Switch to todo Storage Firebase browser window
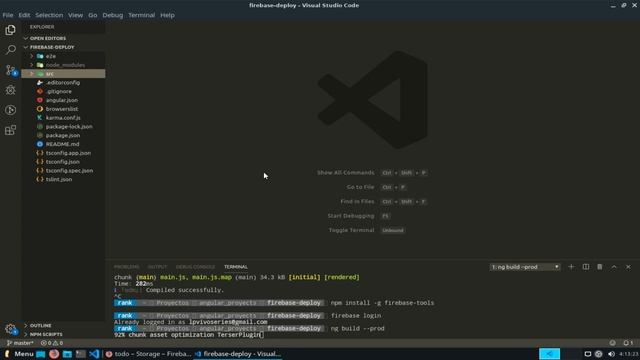Viewport: 640px width, 360px height. [148, 354]
